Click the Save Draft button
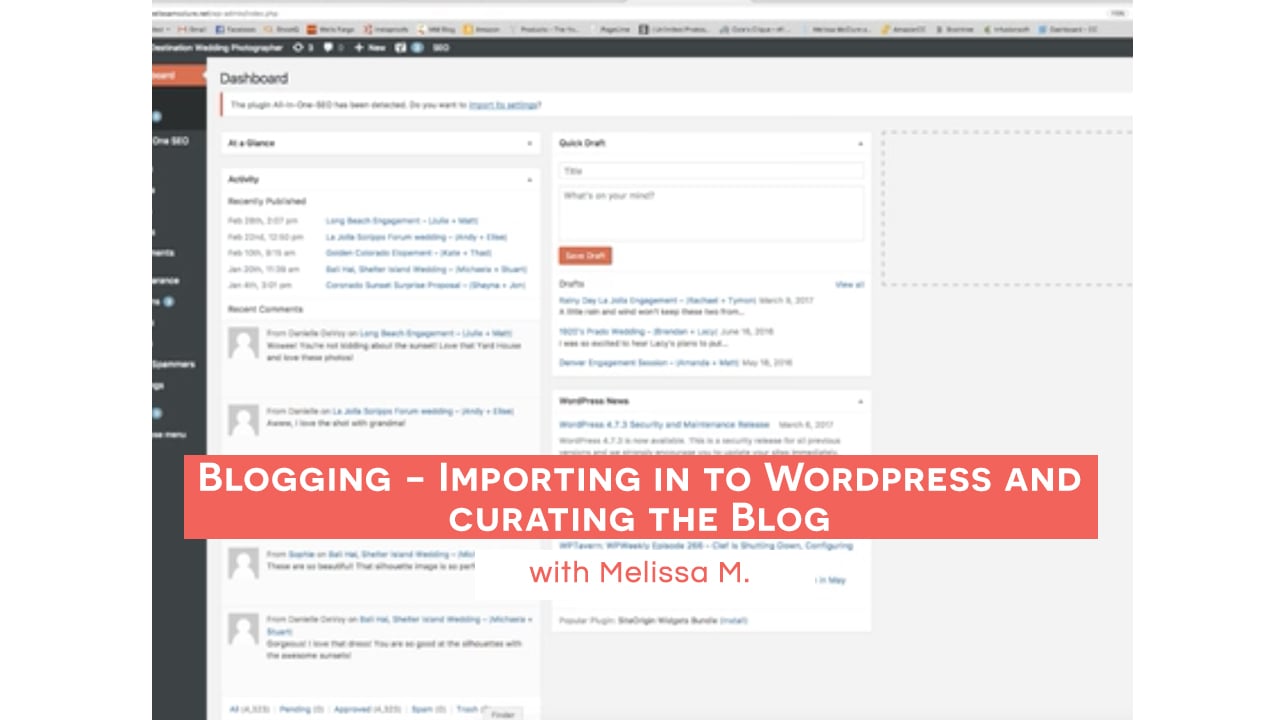 [585, 256]
